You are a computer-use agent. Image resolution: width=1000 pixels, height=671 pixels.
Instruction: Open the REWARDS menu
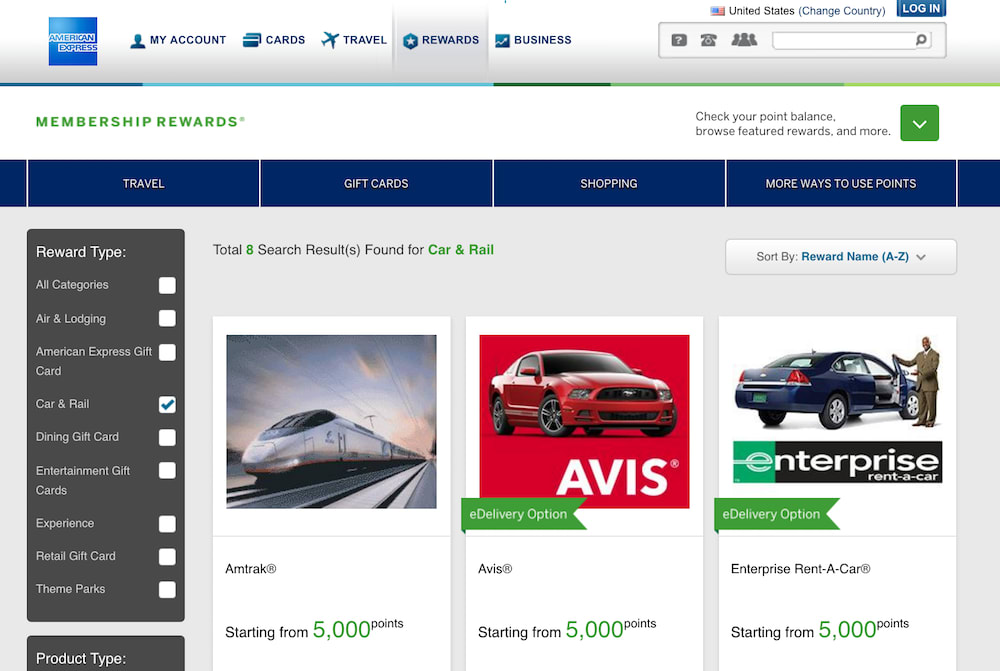(x=450, y=40)
